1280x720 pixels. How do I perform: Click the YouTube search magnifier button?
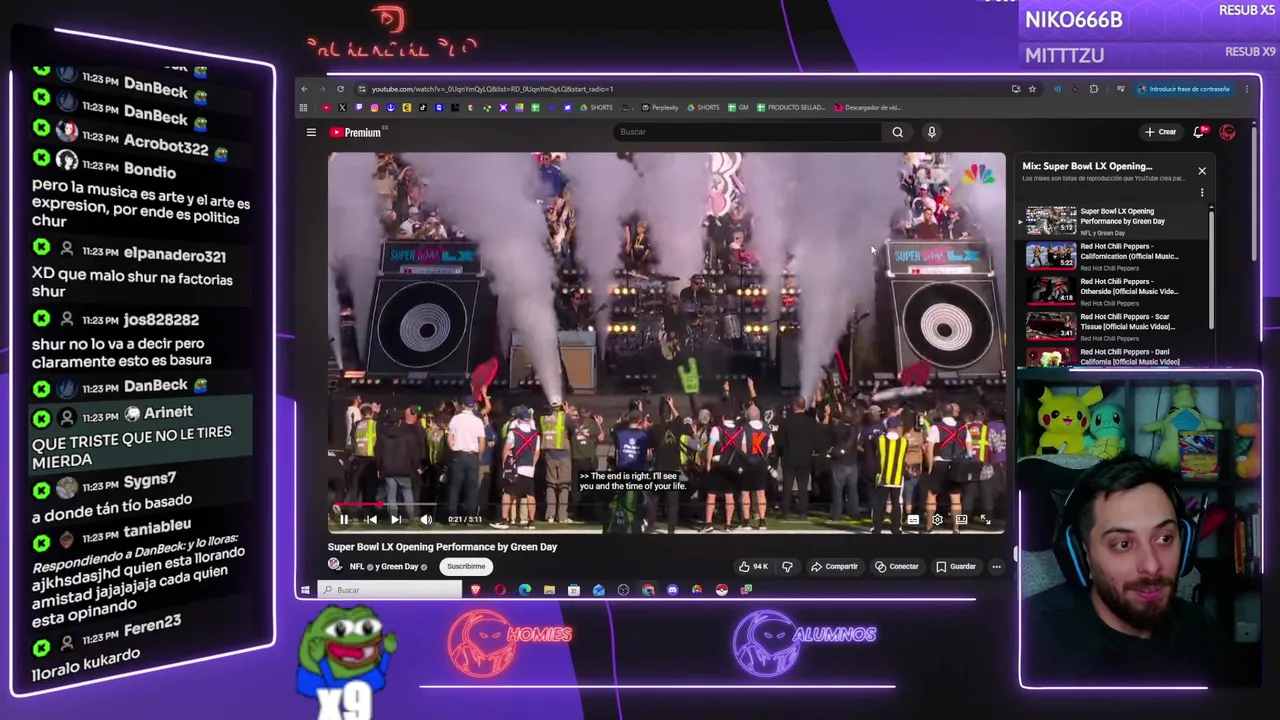(897, 132)
